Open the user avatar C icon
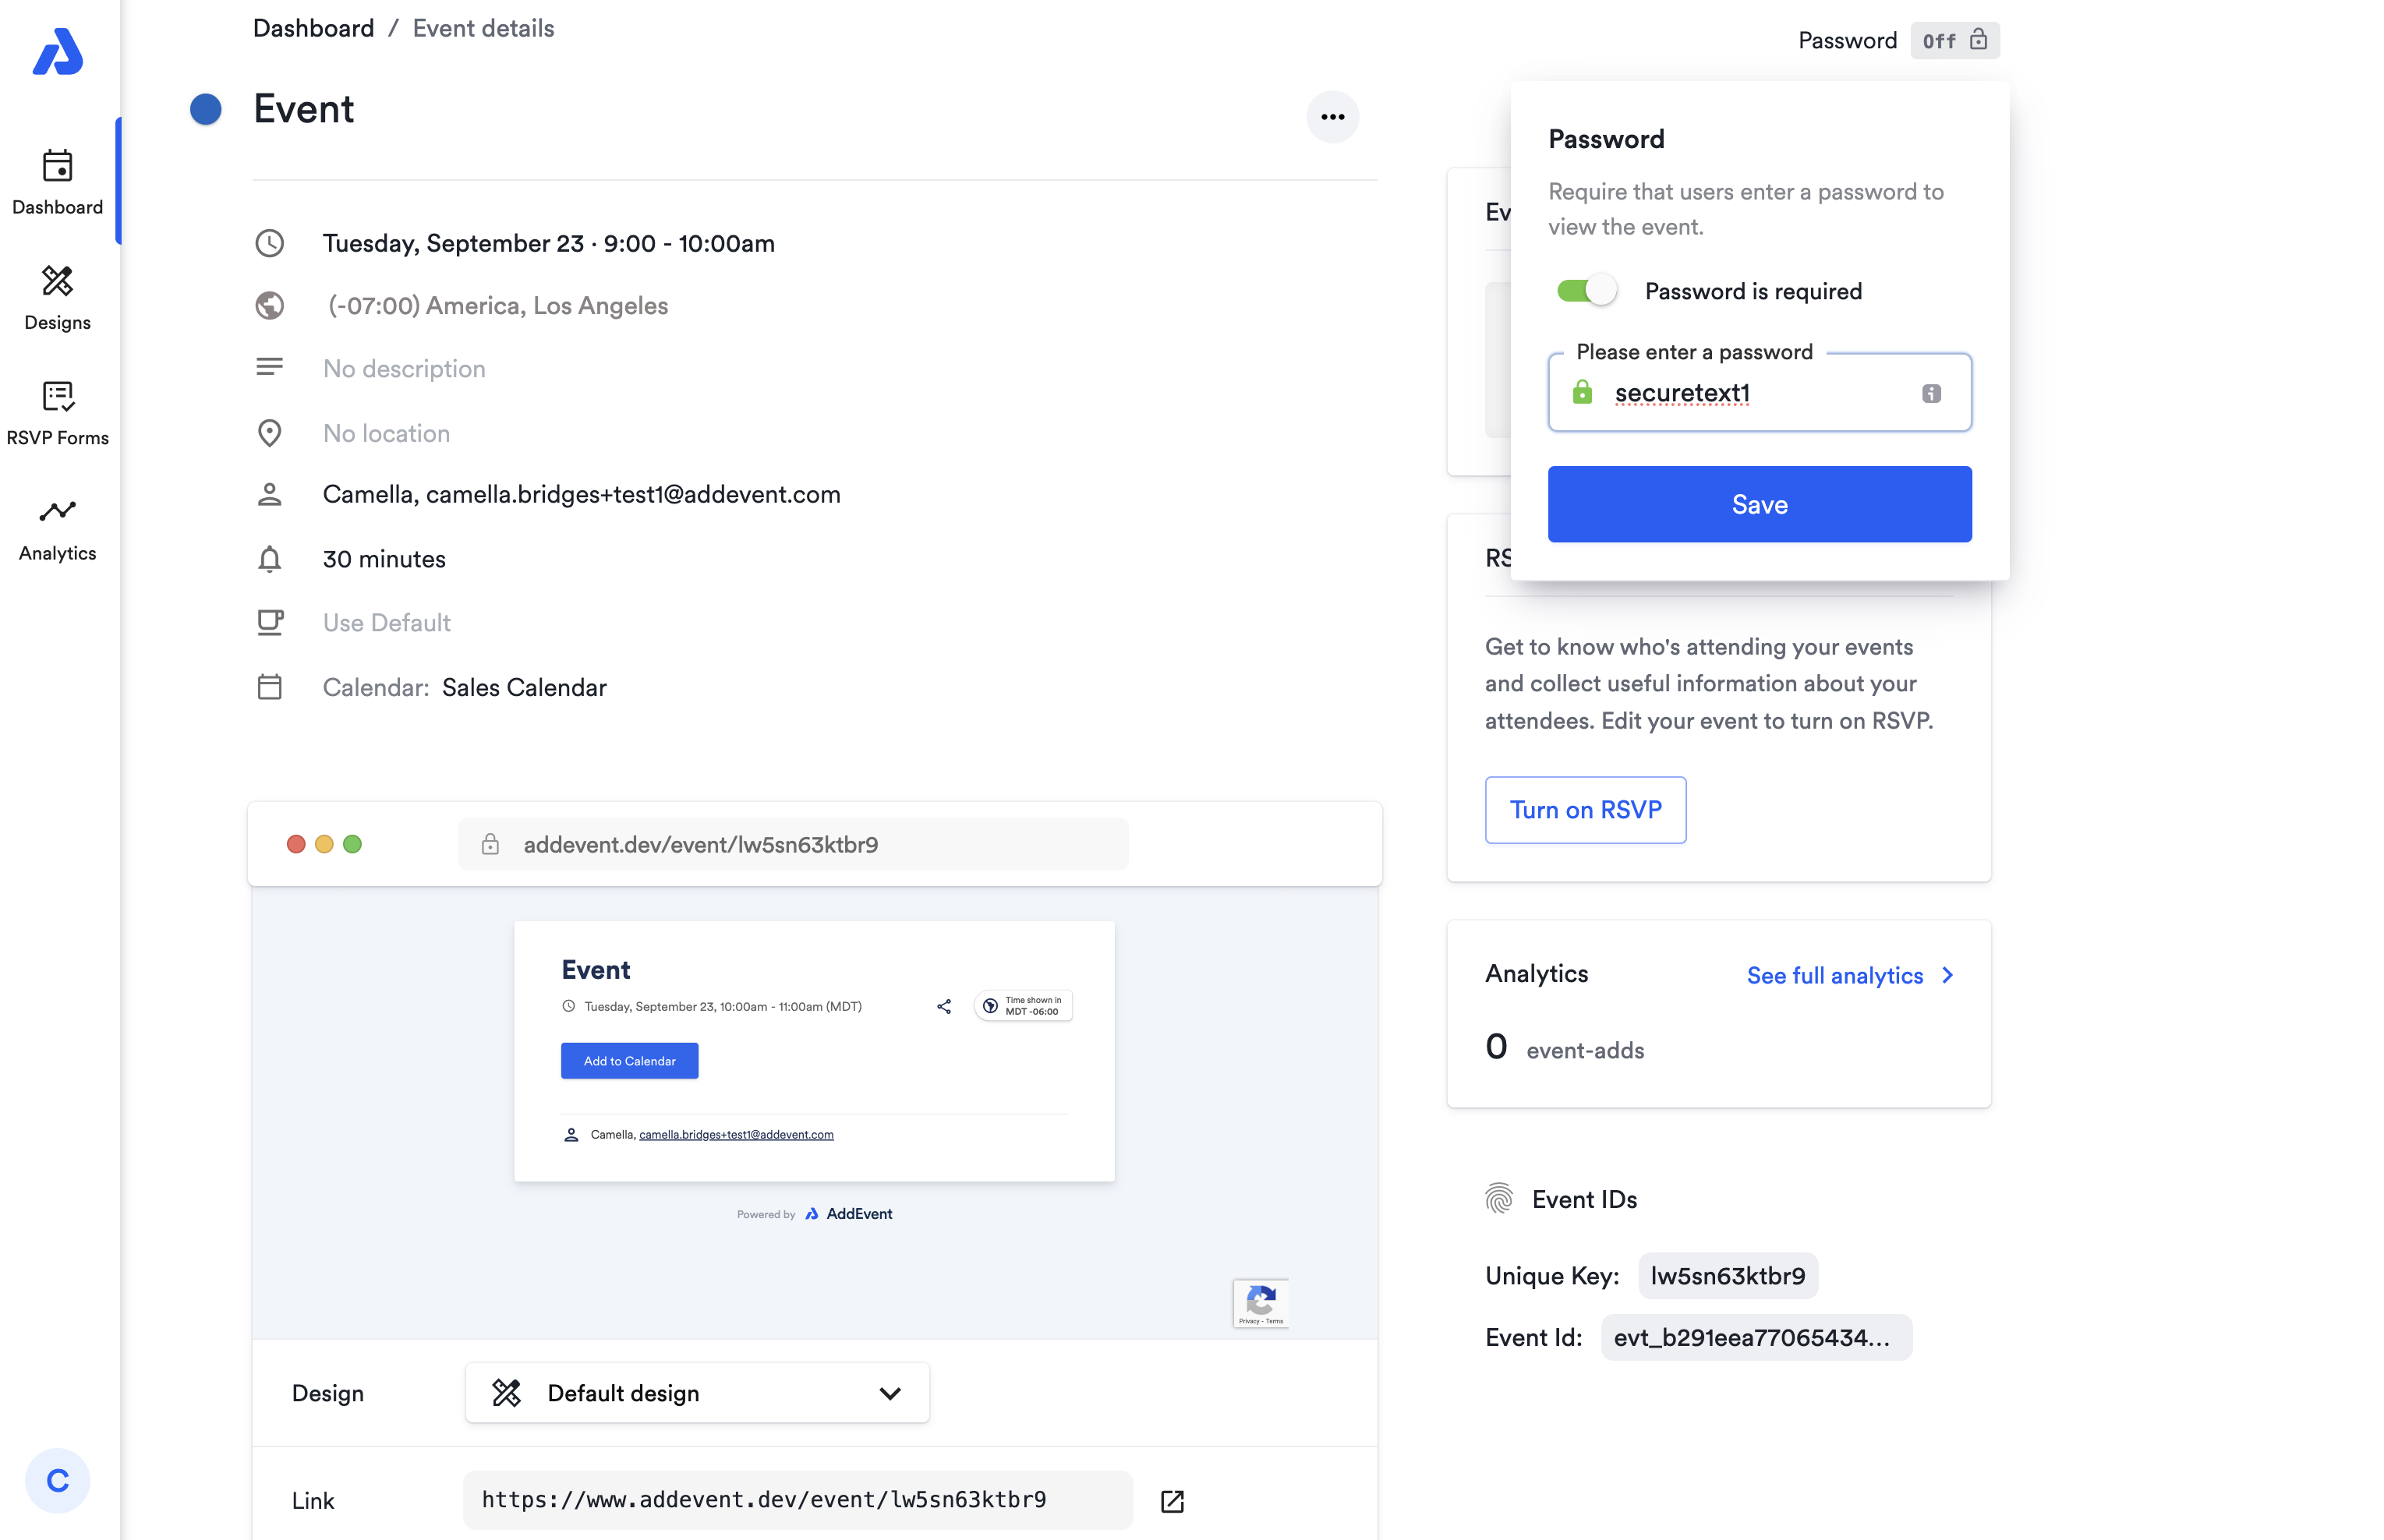The image size is (2384, 1540). tap(58, 1480)
